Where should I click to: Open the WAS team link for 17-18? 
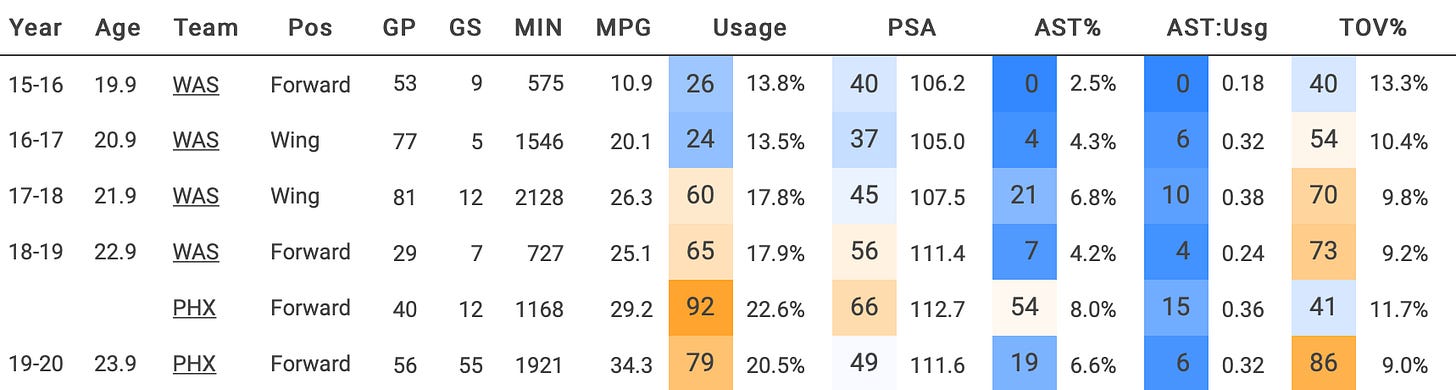click(195, 197)
